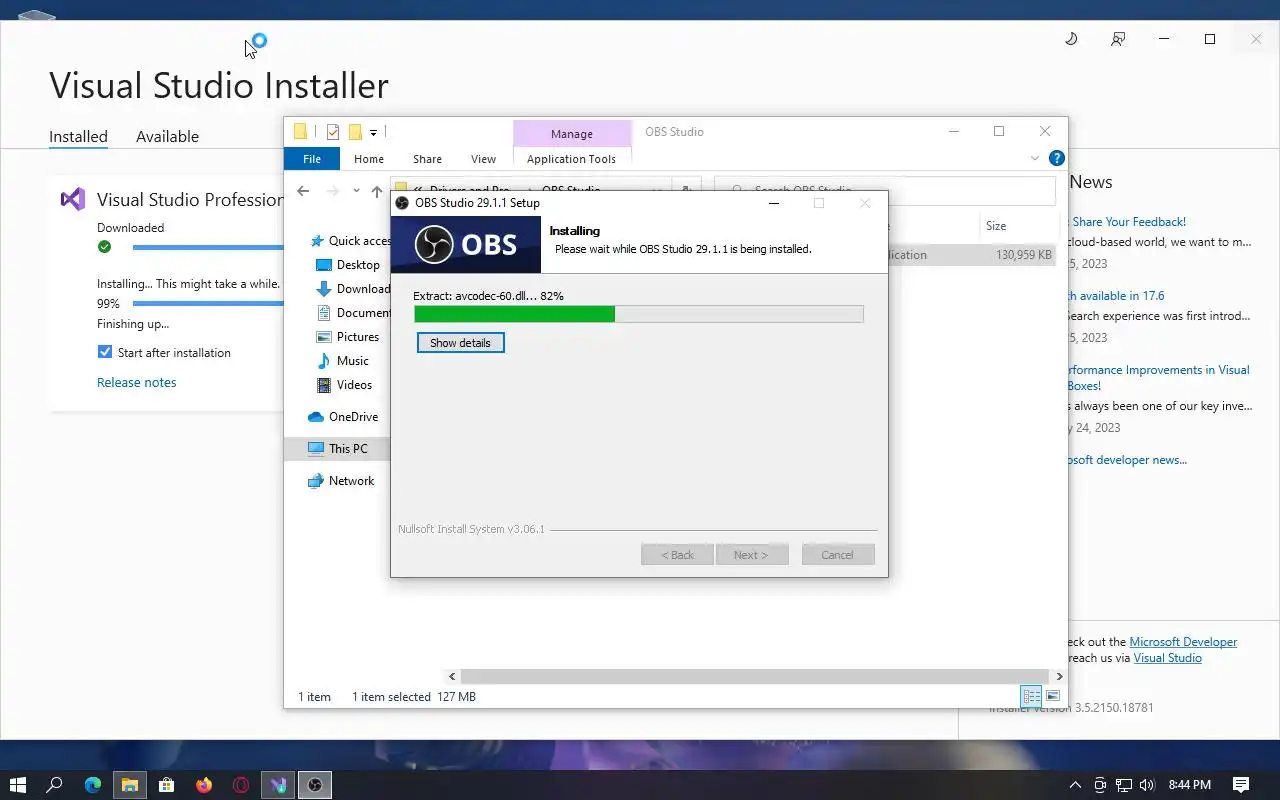Expand the Explorer ribbon chevron
This screenshot has width=1280, height=800.
click(1035, 158)
